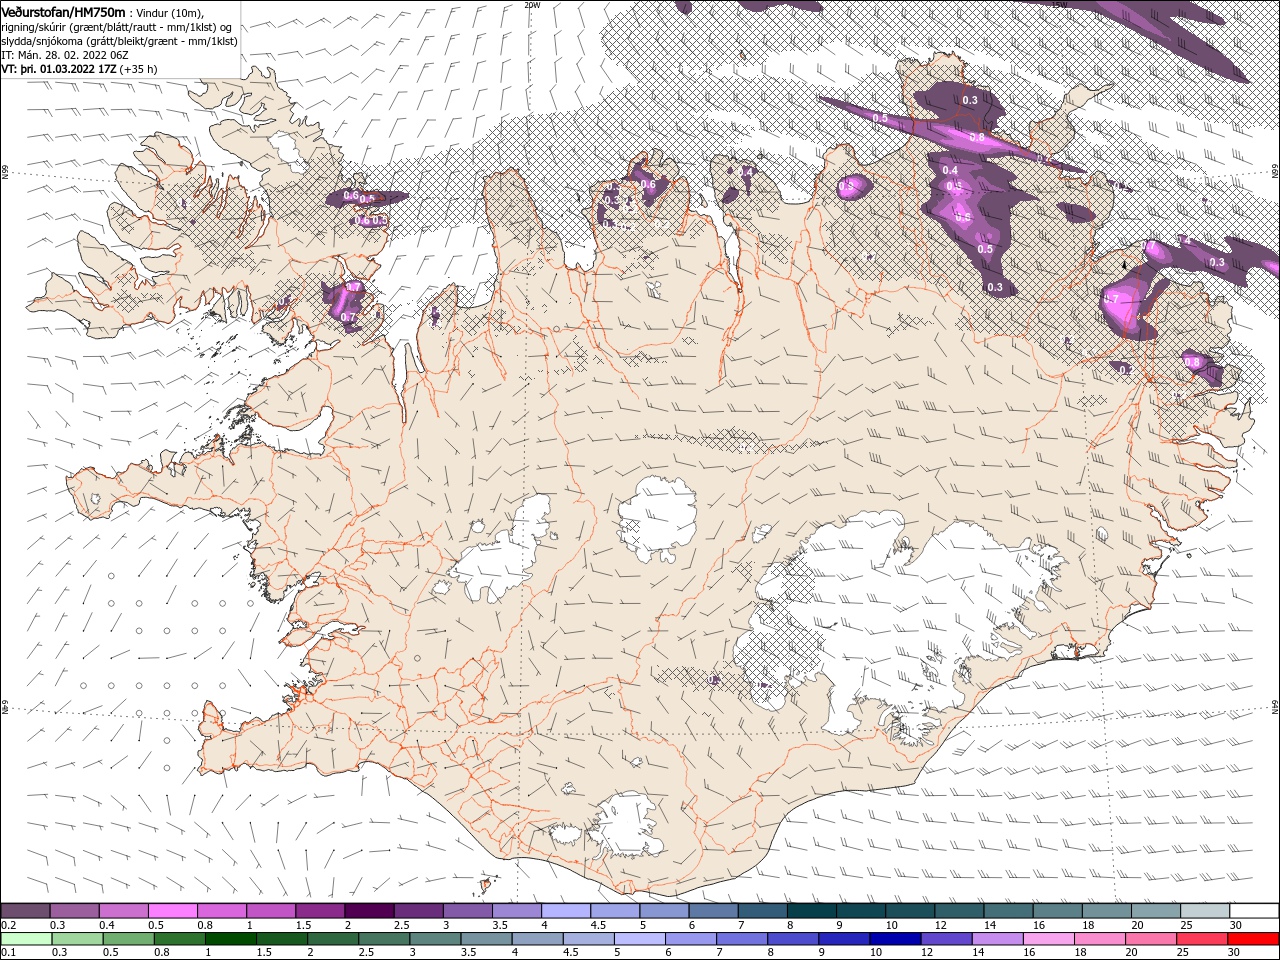Click the purple "0.8" snow cell in the northeast
This screenshot has height=960, width=1280.
pos(977,137)
